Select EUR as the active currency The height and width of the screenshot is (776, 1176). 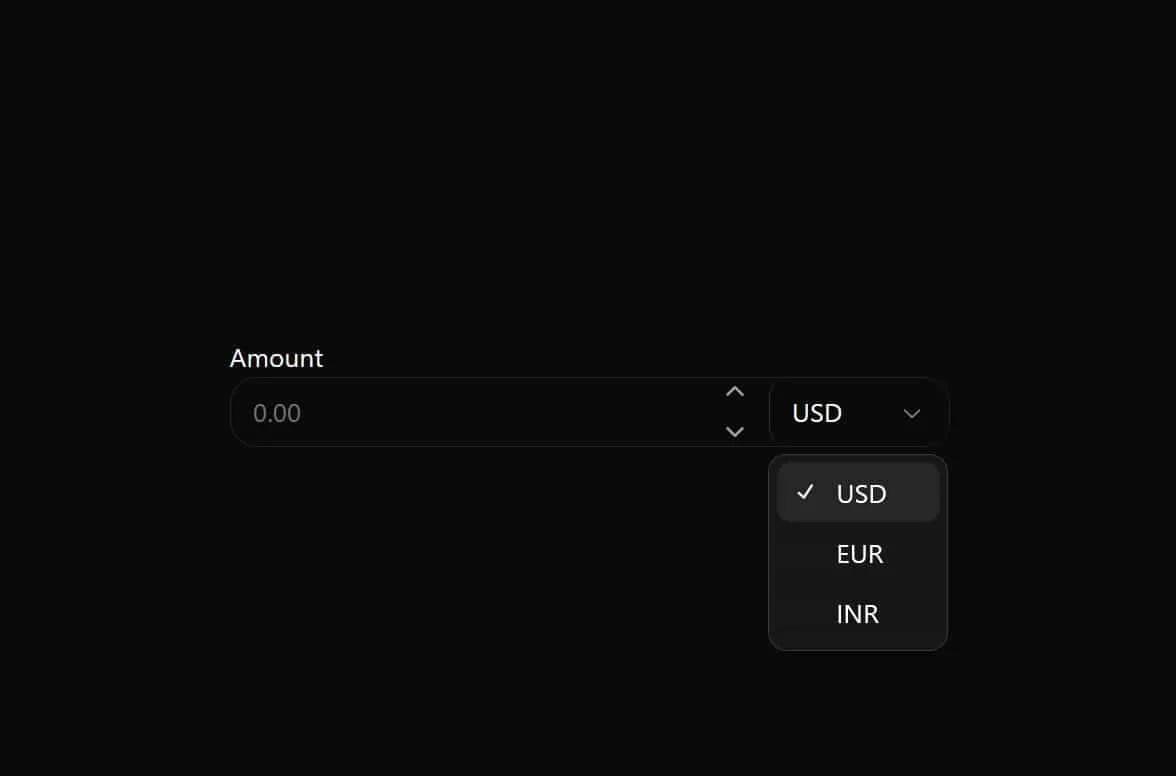pyautogui.click(x=859, y=553)
